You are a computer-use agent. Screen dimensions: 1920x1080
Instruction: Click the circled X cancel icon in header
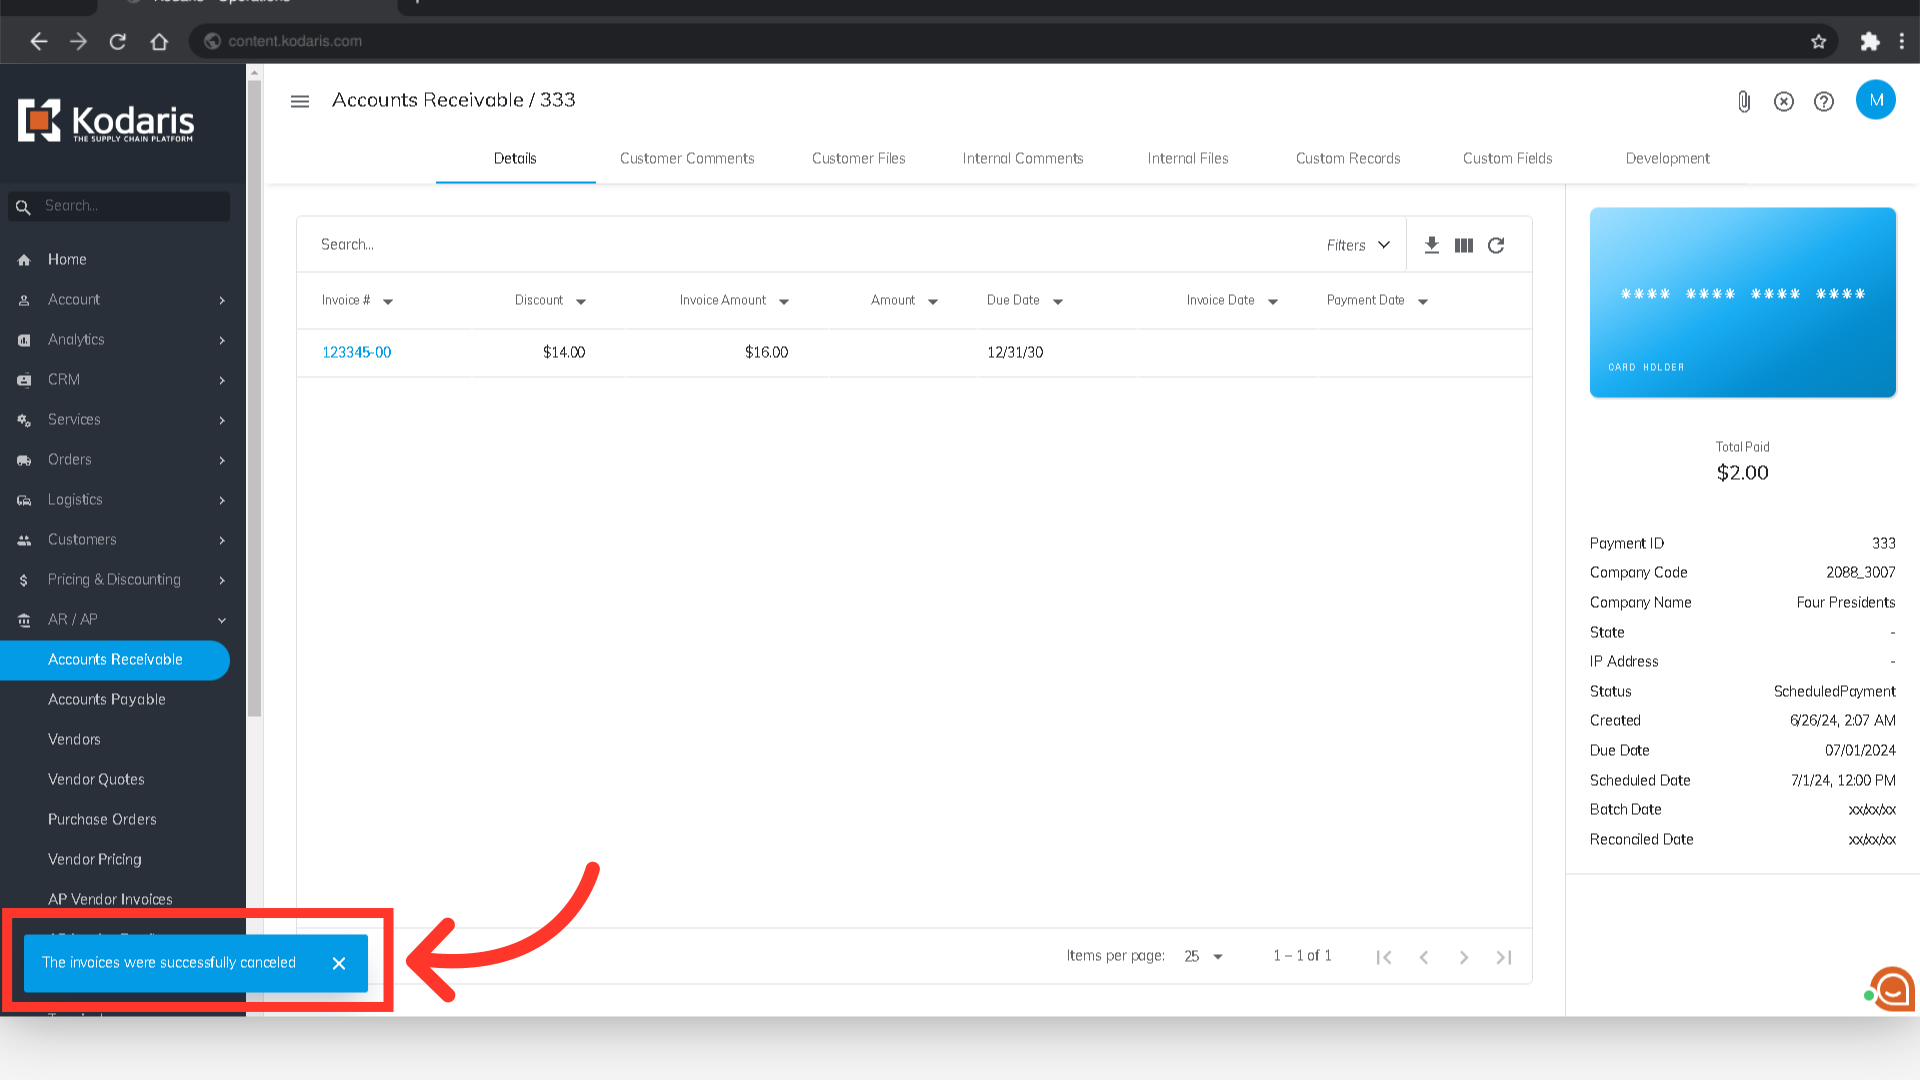coord(1784,101)
